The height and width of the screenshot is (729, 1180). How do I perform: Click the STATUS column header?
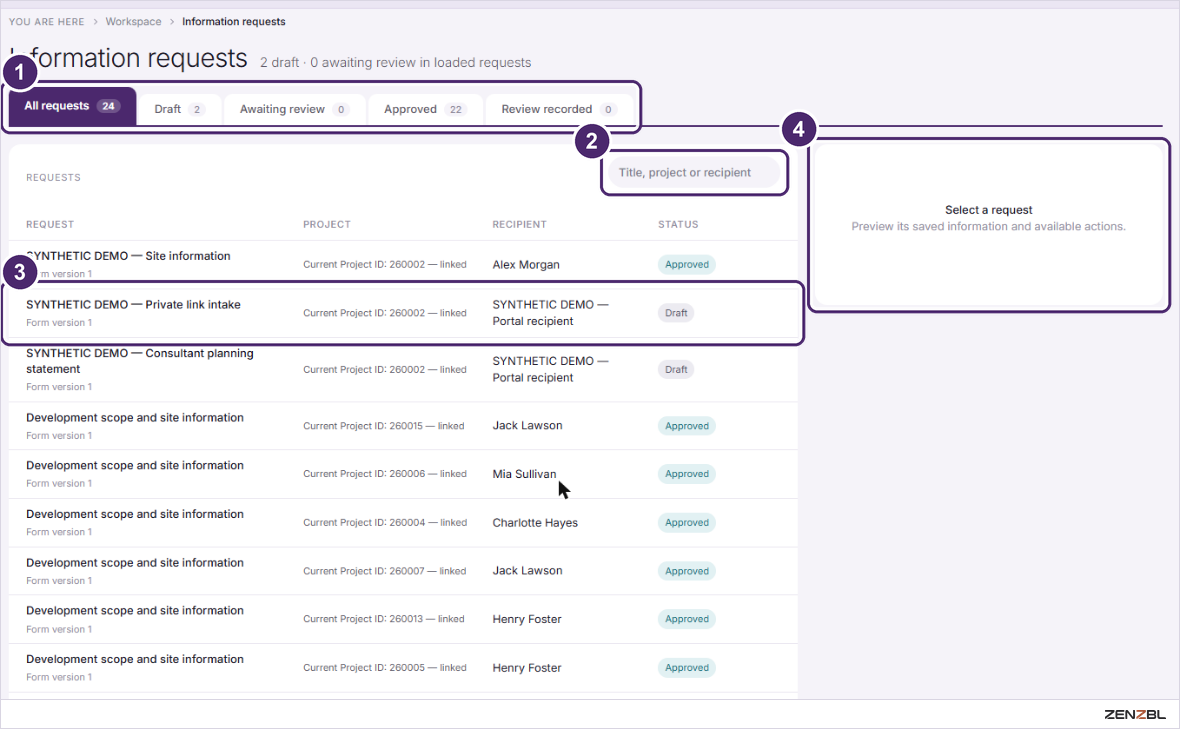[678, 224]
